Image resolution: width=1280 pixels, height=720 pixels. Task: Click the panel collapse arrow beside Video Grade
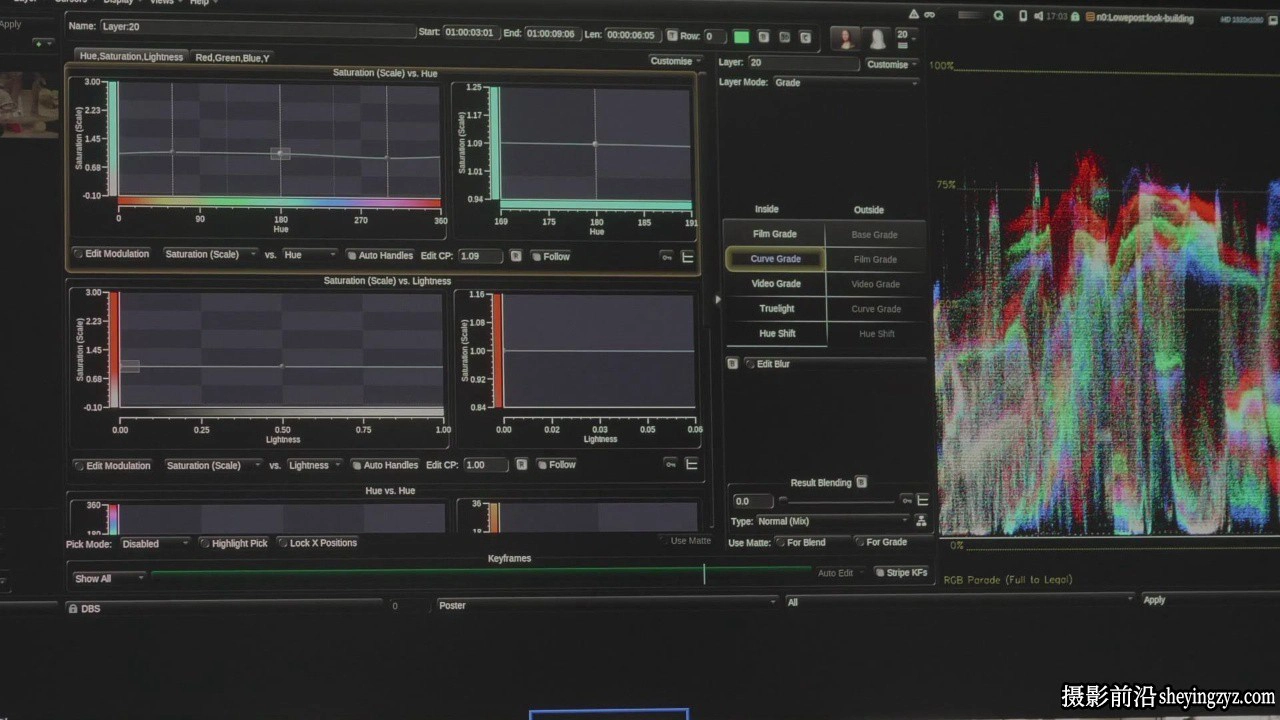click(717, 299)
